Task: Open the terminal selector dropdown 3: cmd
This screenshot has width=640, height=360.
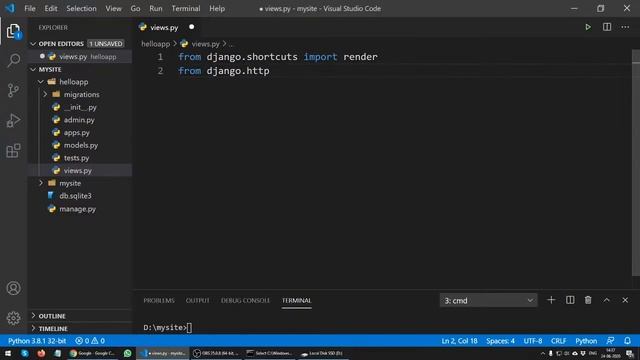Action: click(488, 300)
